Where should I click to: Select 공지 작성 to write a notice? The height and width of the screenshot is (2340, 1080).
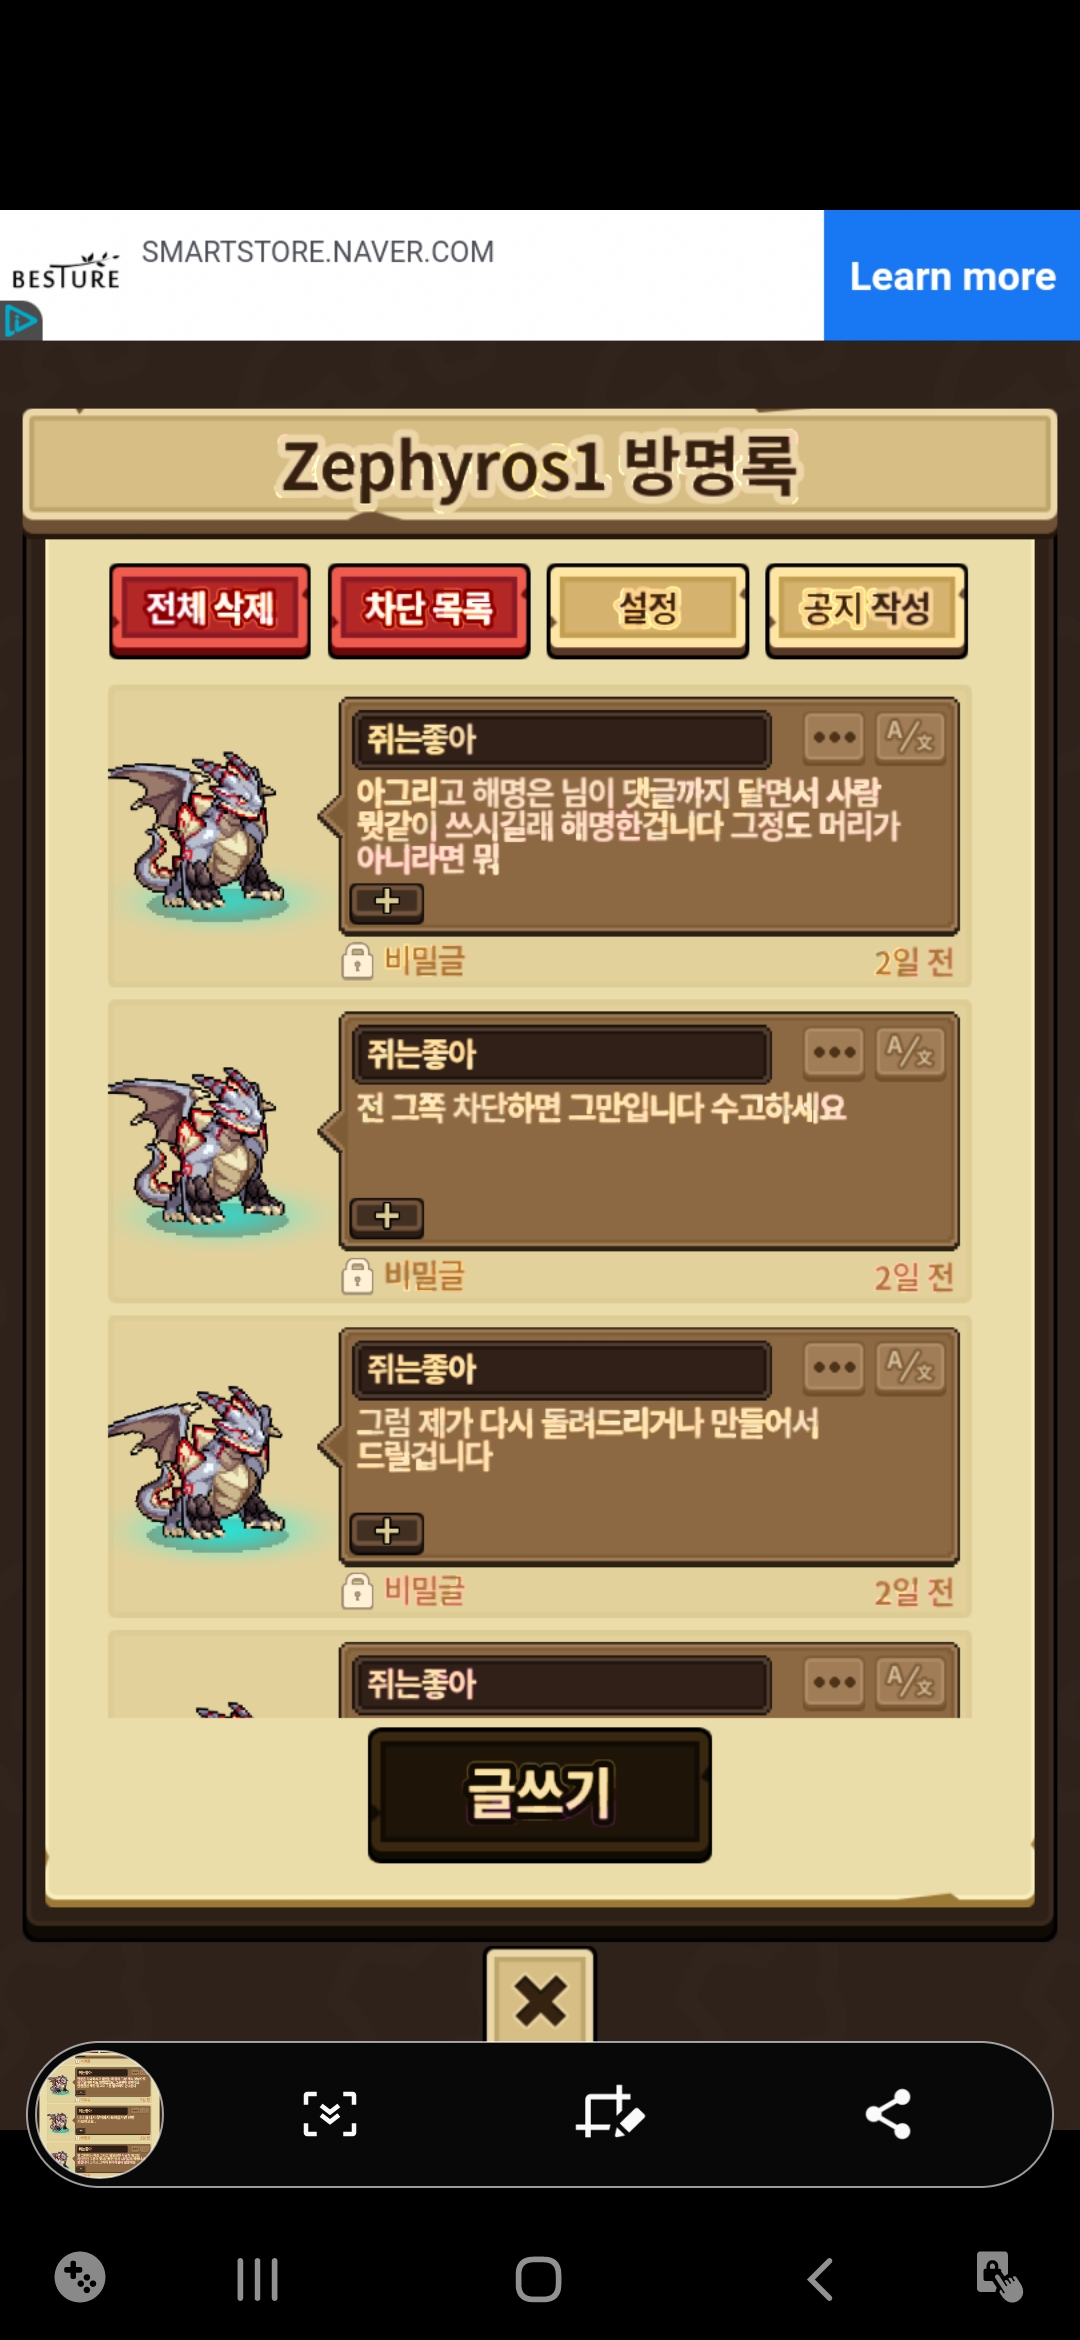click(866, 610)
